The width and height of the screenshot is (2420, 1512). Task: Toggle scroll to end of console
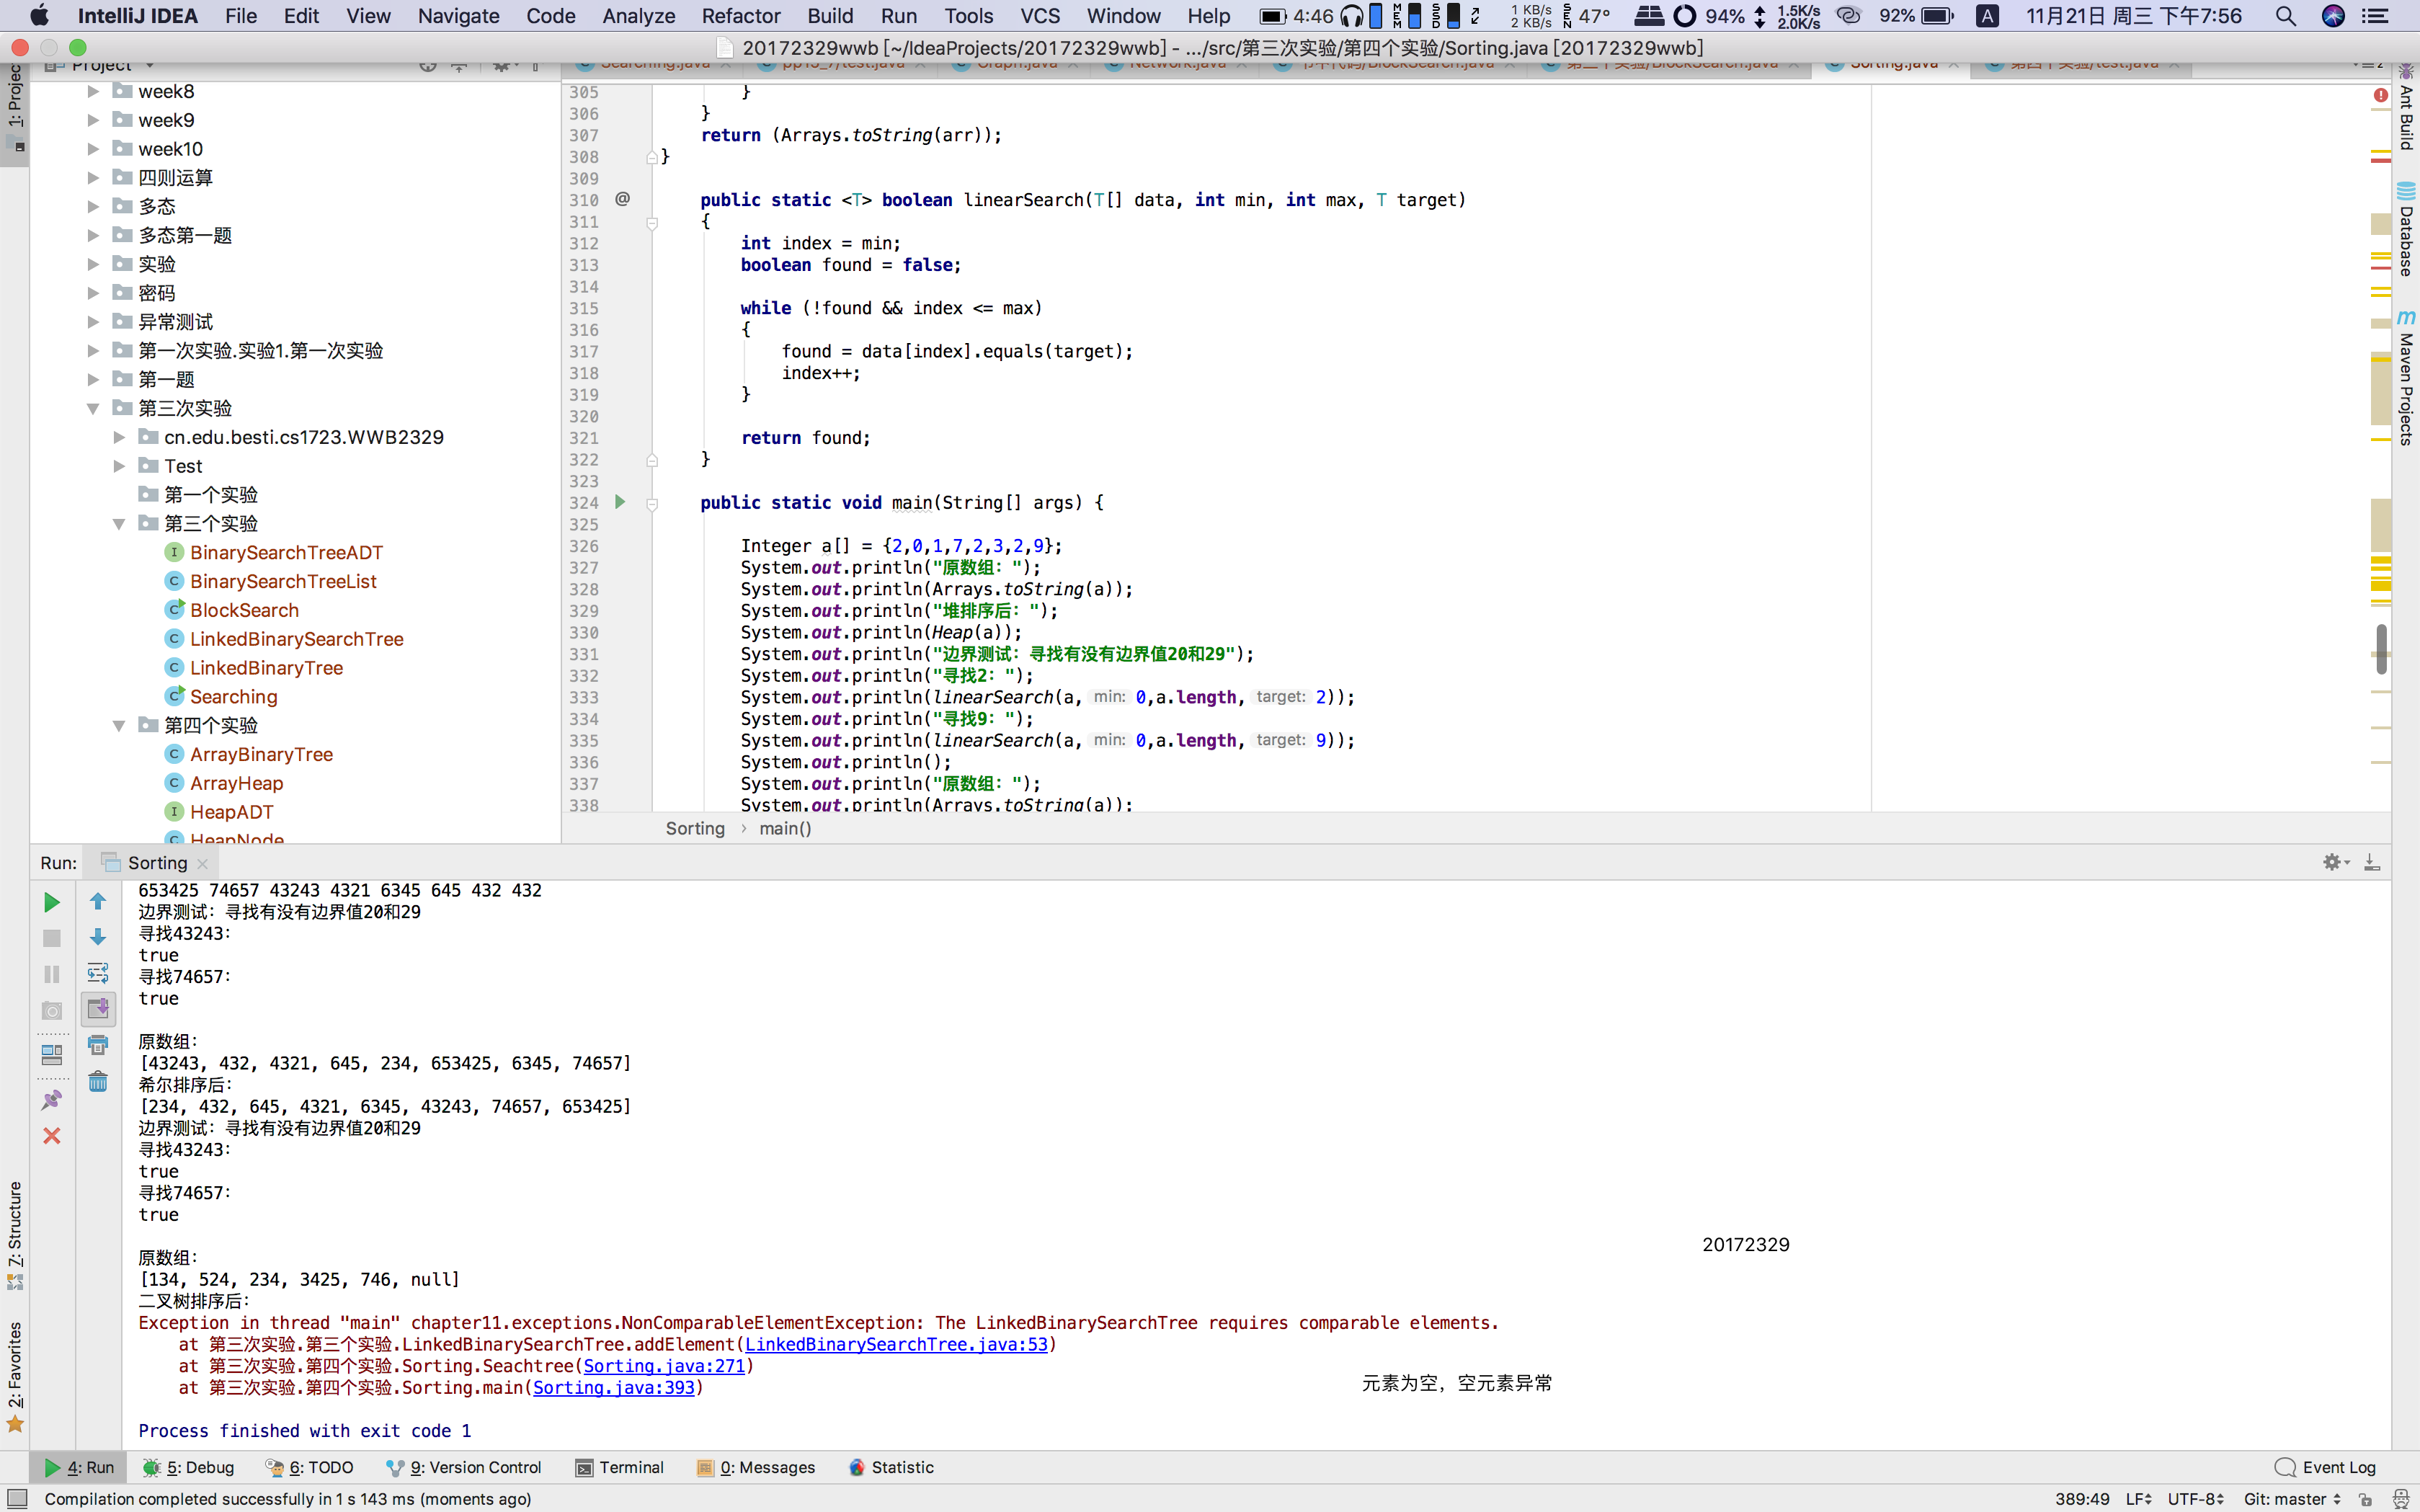[98, 1009]
